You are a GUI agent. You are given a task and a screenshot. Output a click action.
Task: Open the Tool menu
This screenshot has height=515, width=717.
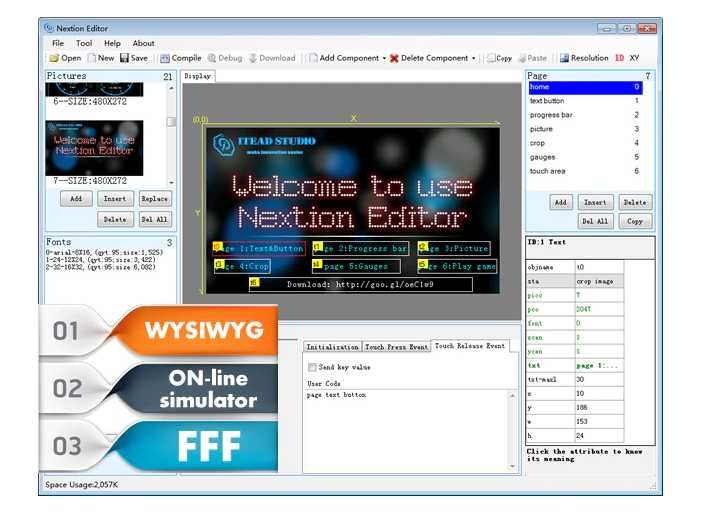pyautogui.click(x=84, y=43)
